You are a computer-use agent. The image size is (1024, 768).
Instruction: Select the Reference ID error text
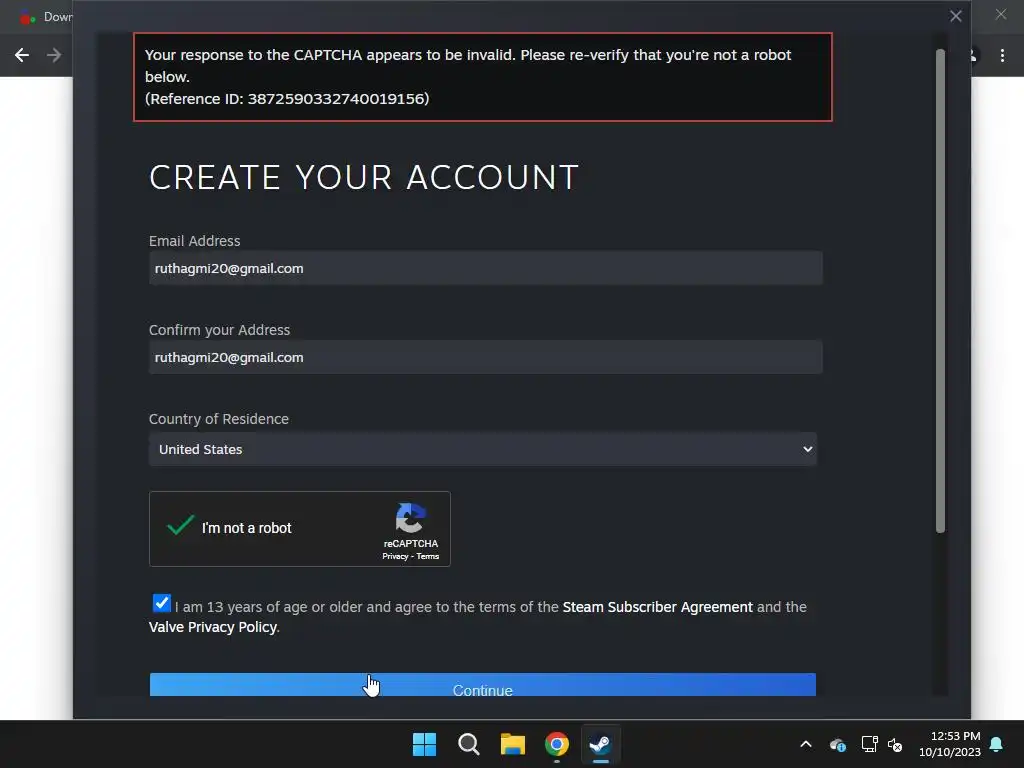click(287, 99)
